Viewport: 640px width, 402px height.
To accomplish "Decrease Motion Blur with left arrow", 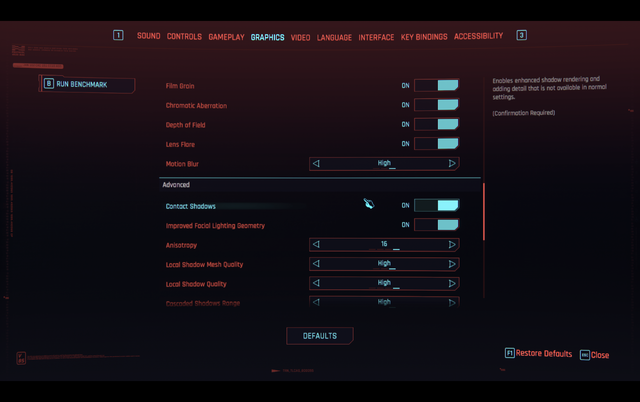I will (316, 164).
